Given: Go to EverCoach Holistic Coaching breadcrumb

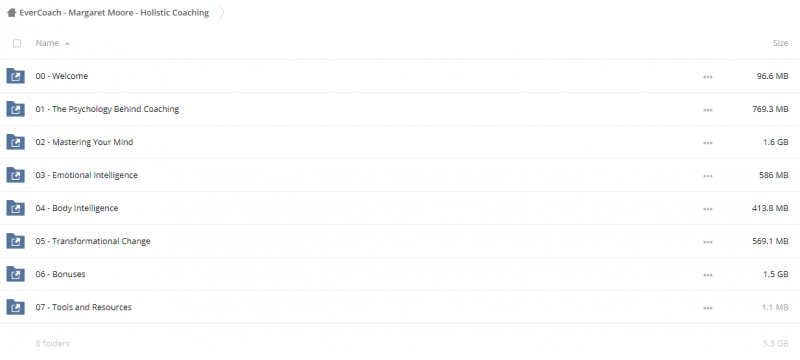Looking at the screenshot, I should [x=114, y=13].
